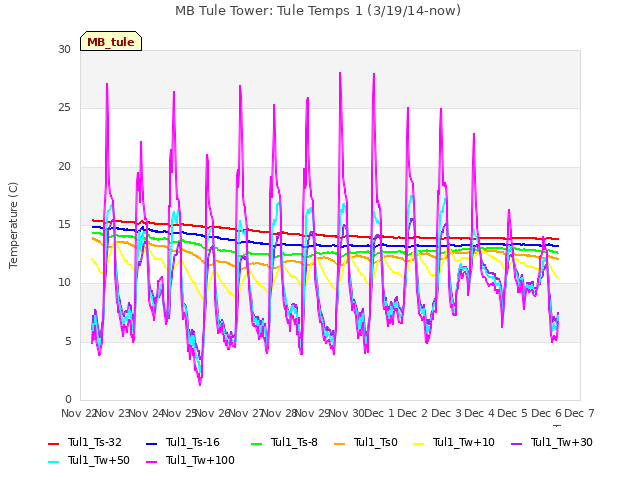Click the Temperature (C) axis label

coord(13,225)
